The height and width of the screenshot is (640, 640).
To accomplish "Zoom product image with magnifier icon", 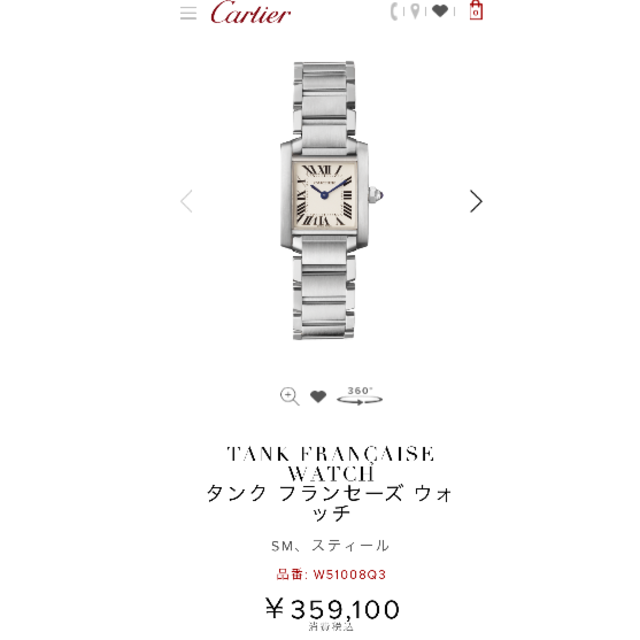I will [289, 396].
